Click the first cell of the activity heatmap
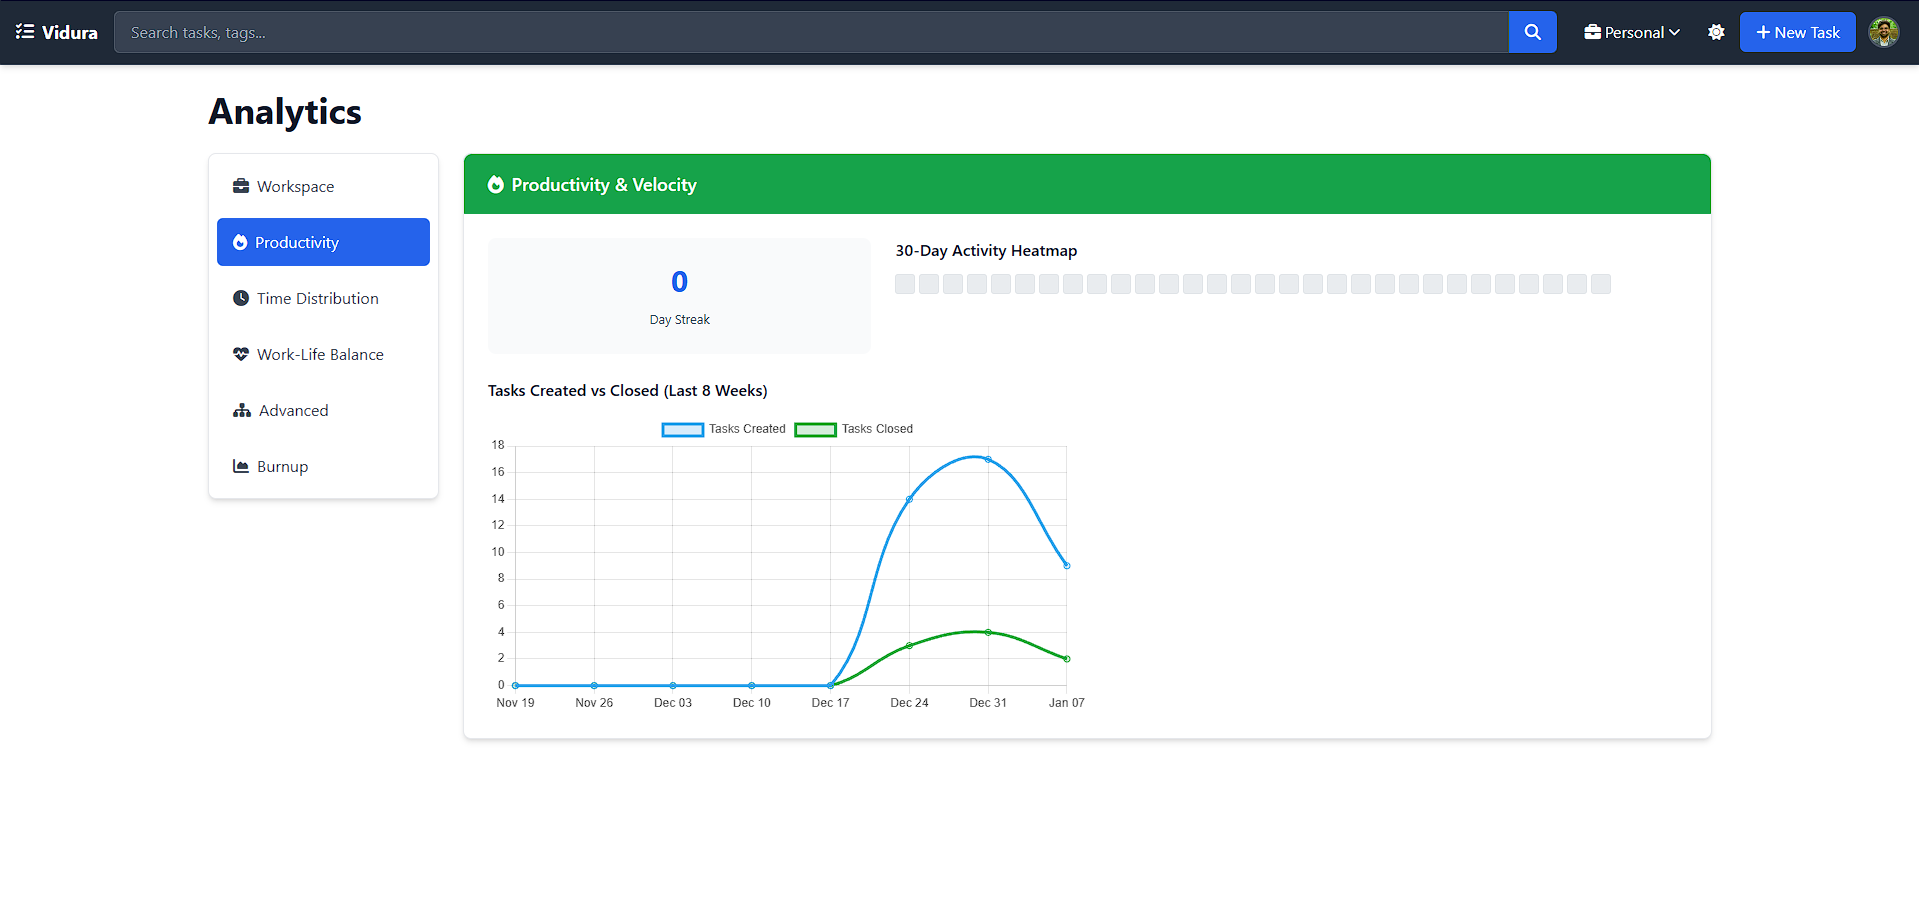Image resolution: width=1919 pixels, height=909 pixels. (905, 284)
